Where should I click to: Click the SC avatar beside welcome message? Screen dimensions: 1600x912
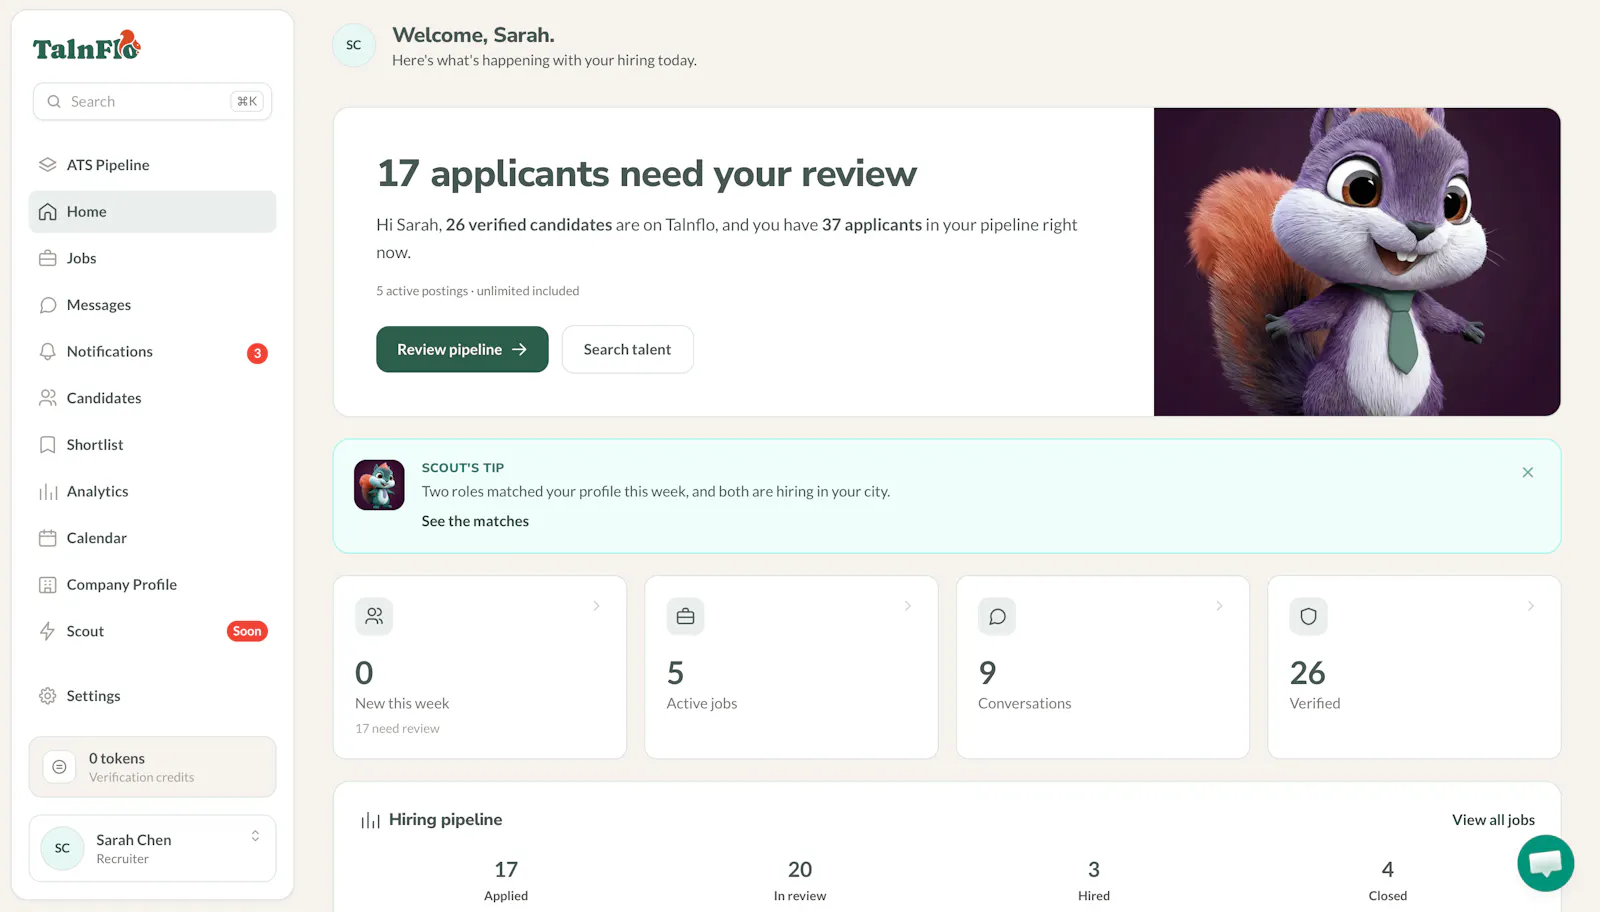[353, 45]
